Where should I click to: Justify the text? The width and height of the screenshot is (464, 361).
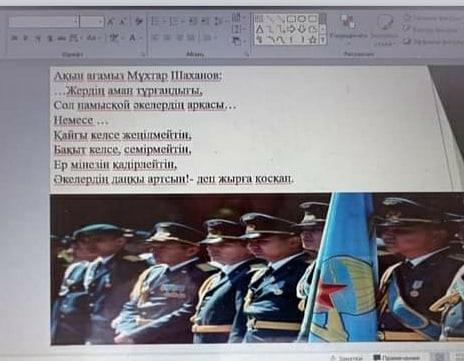[191, 38]
